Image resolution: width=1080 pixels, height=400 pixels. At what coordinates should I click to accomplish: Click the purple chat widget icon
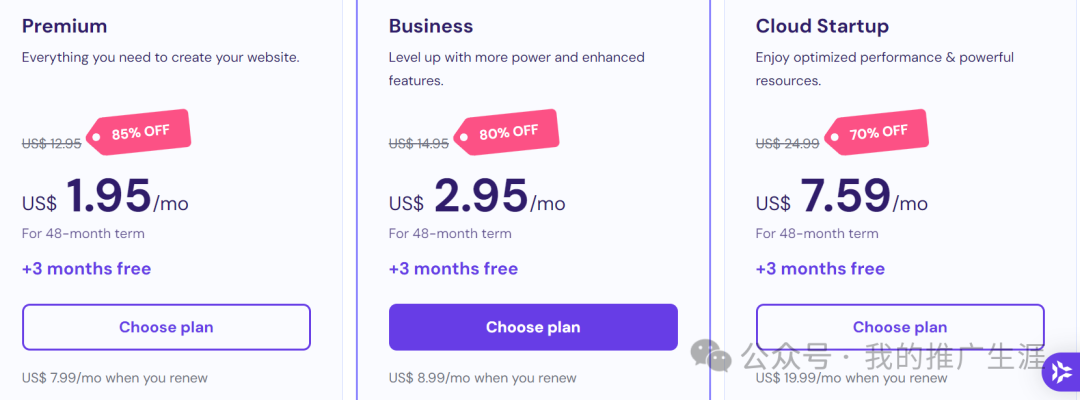pyautogui.click(x=1061, y=372)
